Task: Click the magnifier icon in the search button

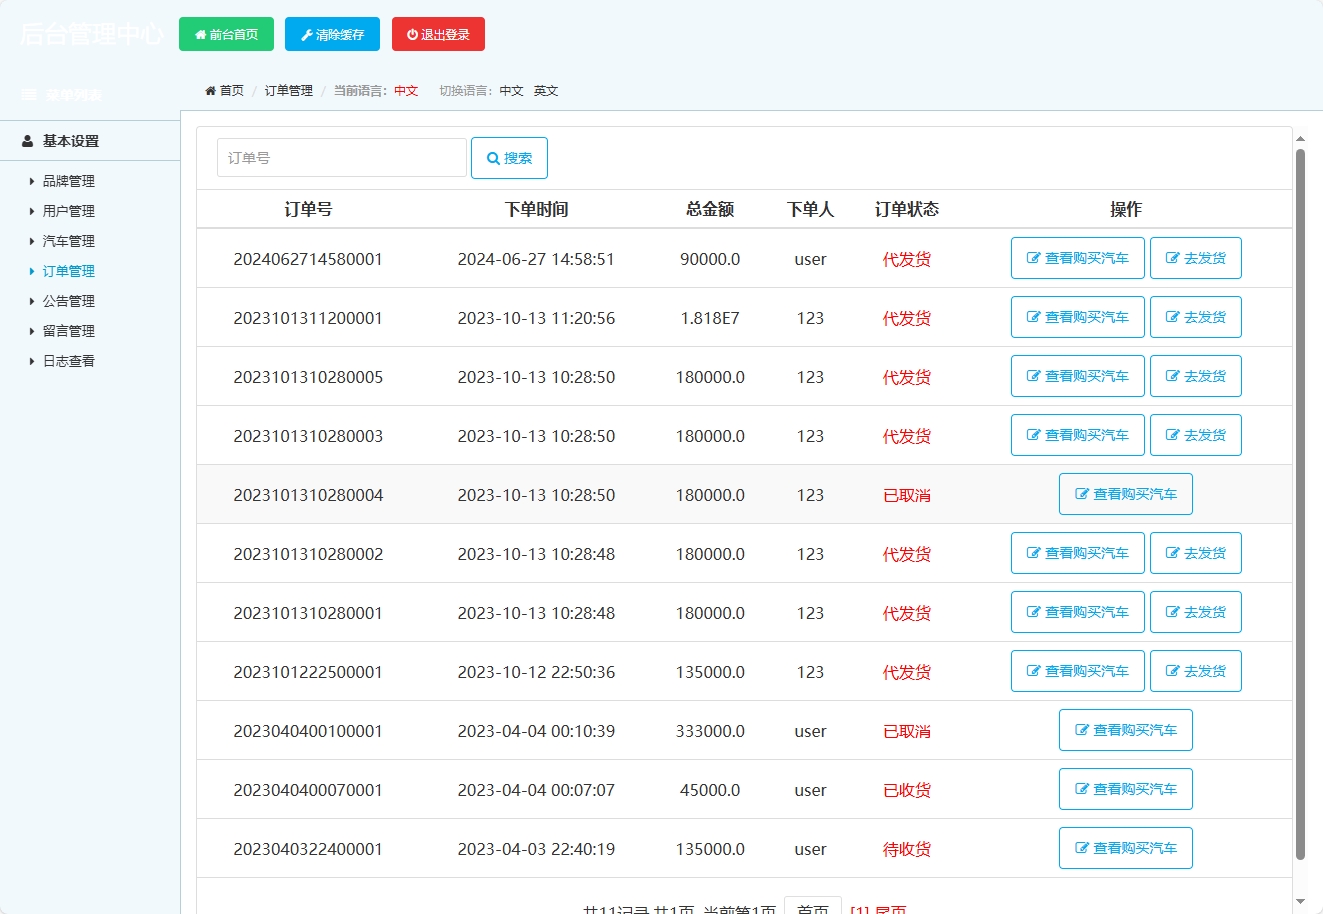Action: coord(493,158)
